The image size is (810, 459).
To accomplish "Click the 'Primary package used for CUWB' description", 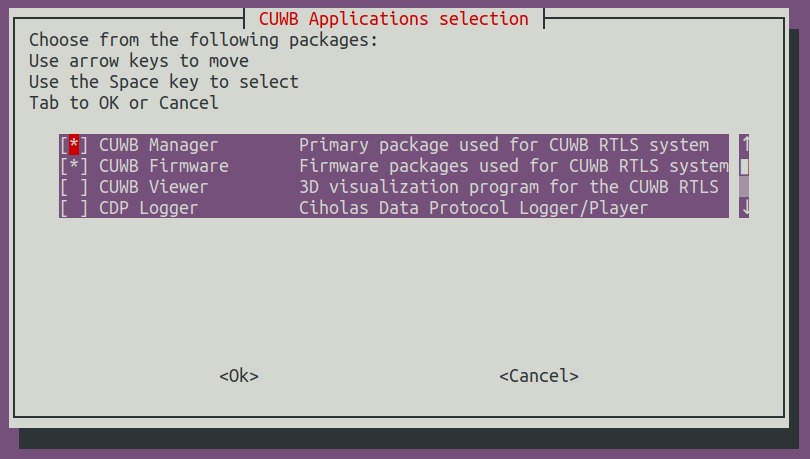I will [x=504, y=145].
